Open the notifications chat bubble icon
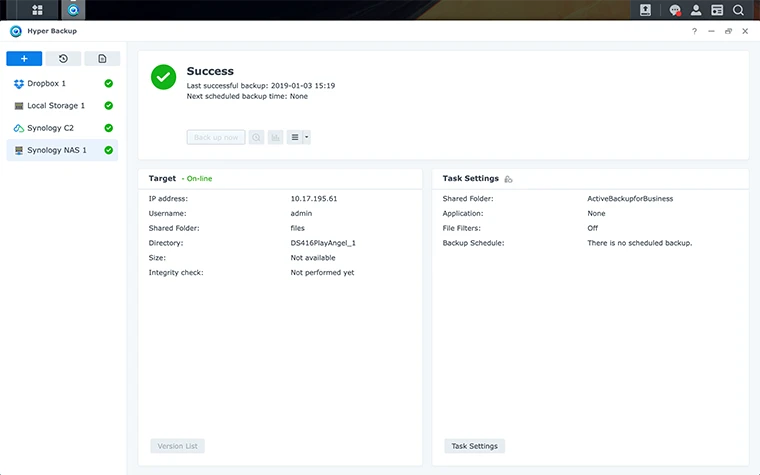 (x=675, y=10)
